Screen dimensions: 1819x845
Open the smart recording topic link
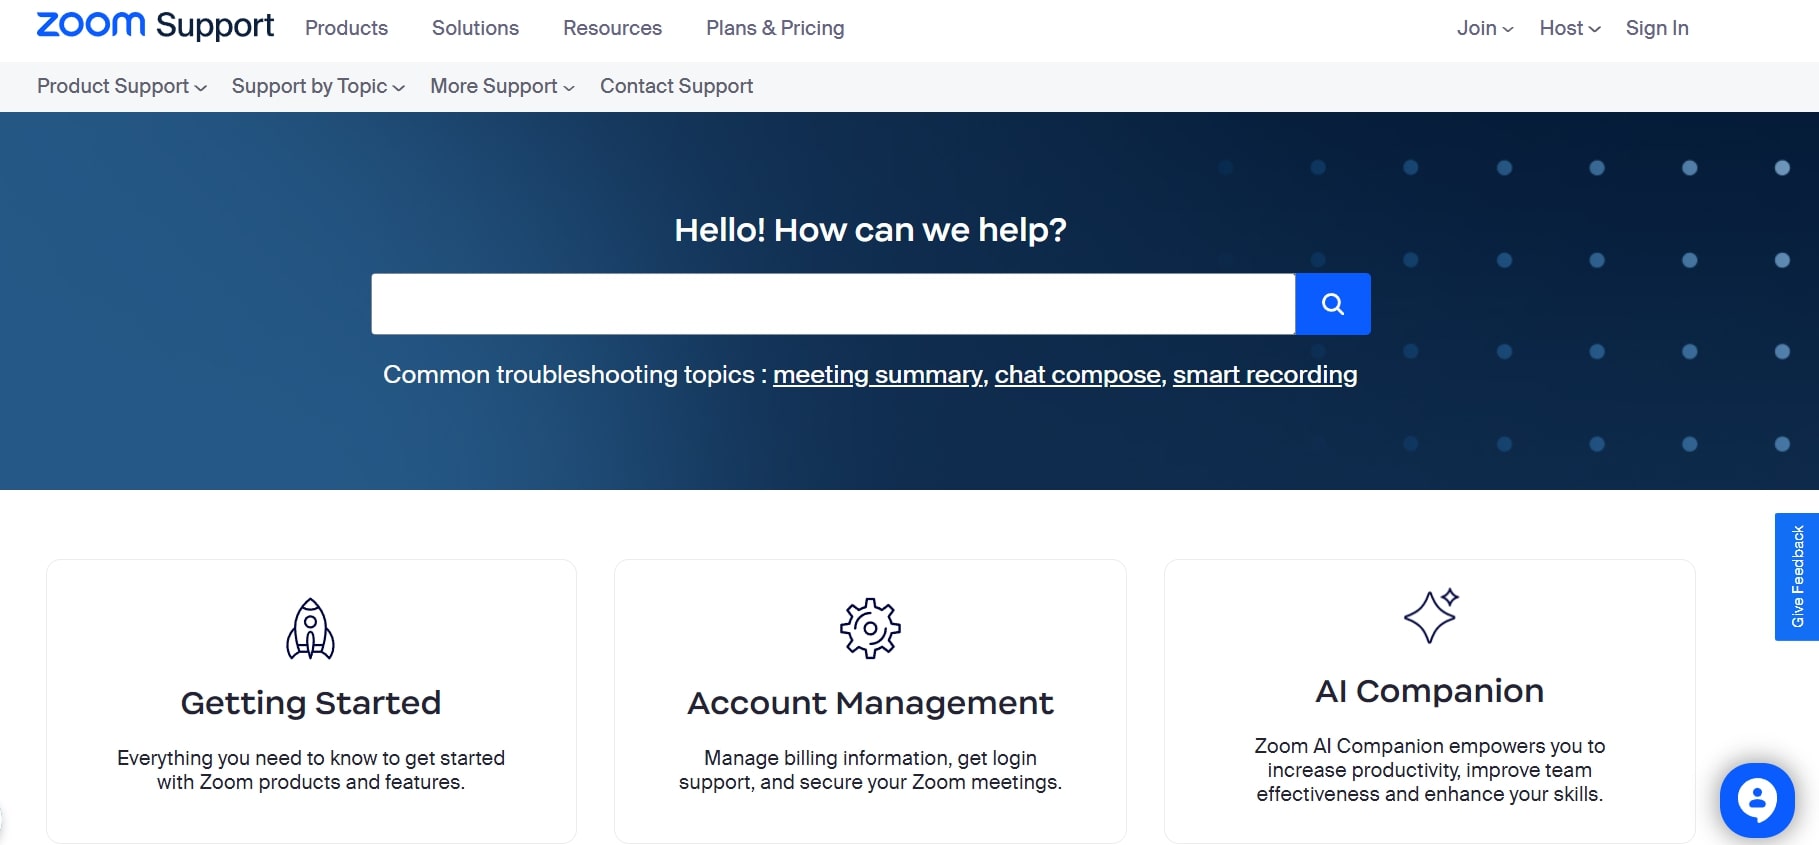click(x=1265, y=374)
